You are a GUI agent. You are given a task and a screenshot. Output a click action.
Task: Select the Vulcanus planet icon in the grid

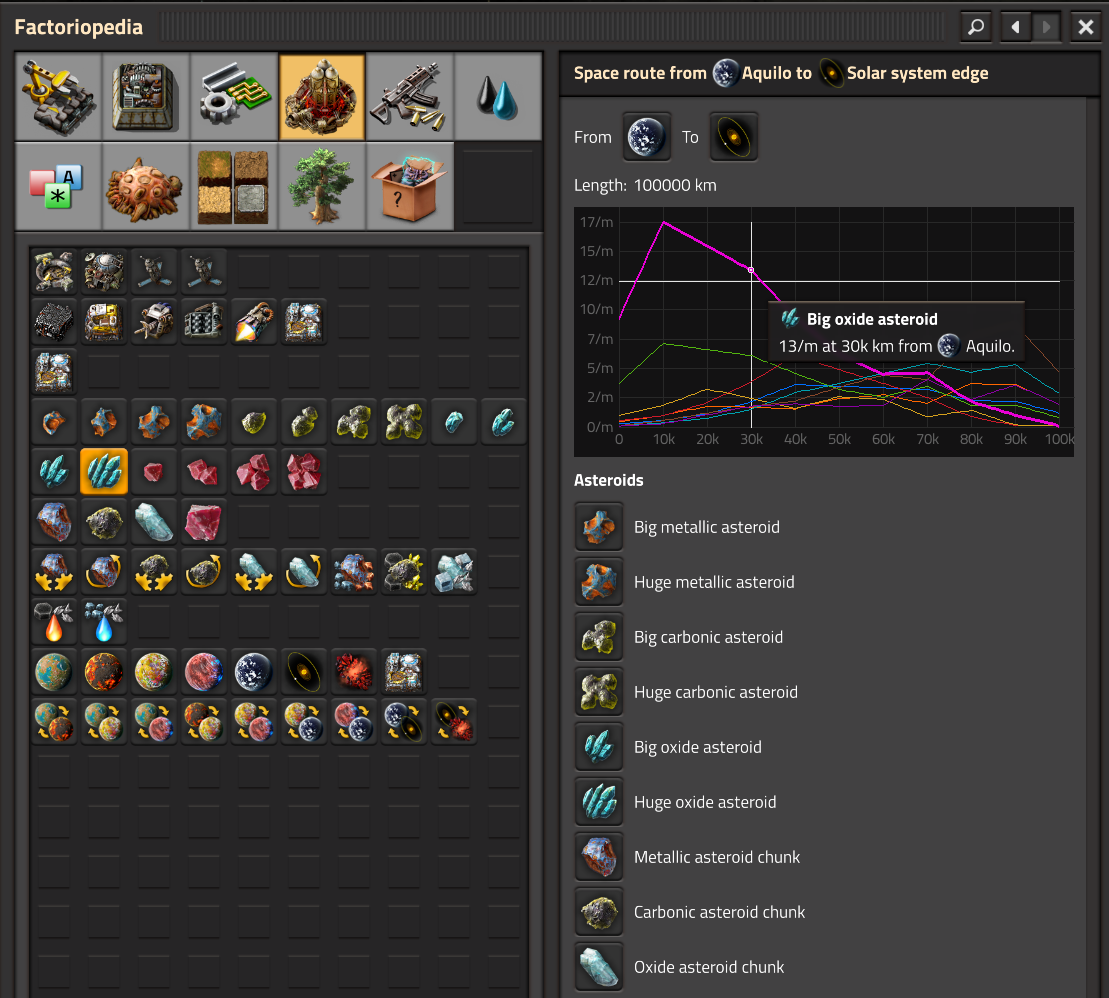tap(104, 672)
